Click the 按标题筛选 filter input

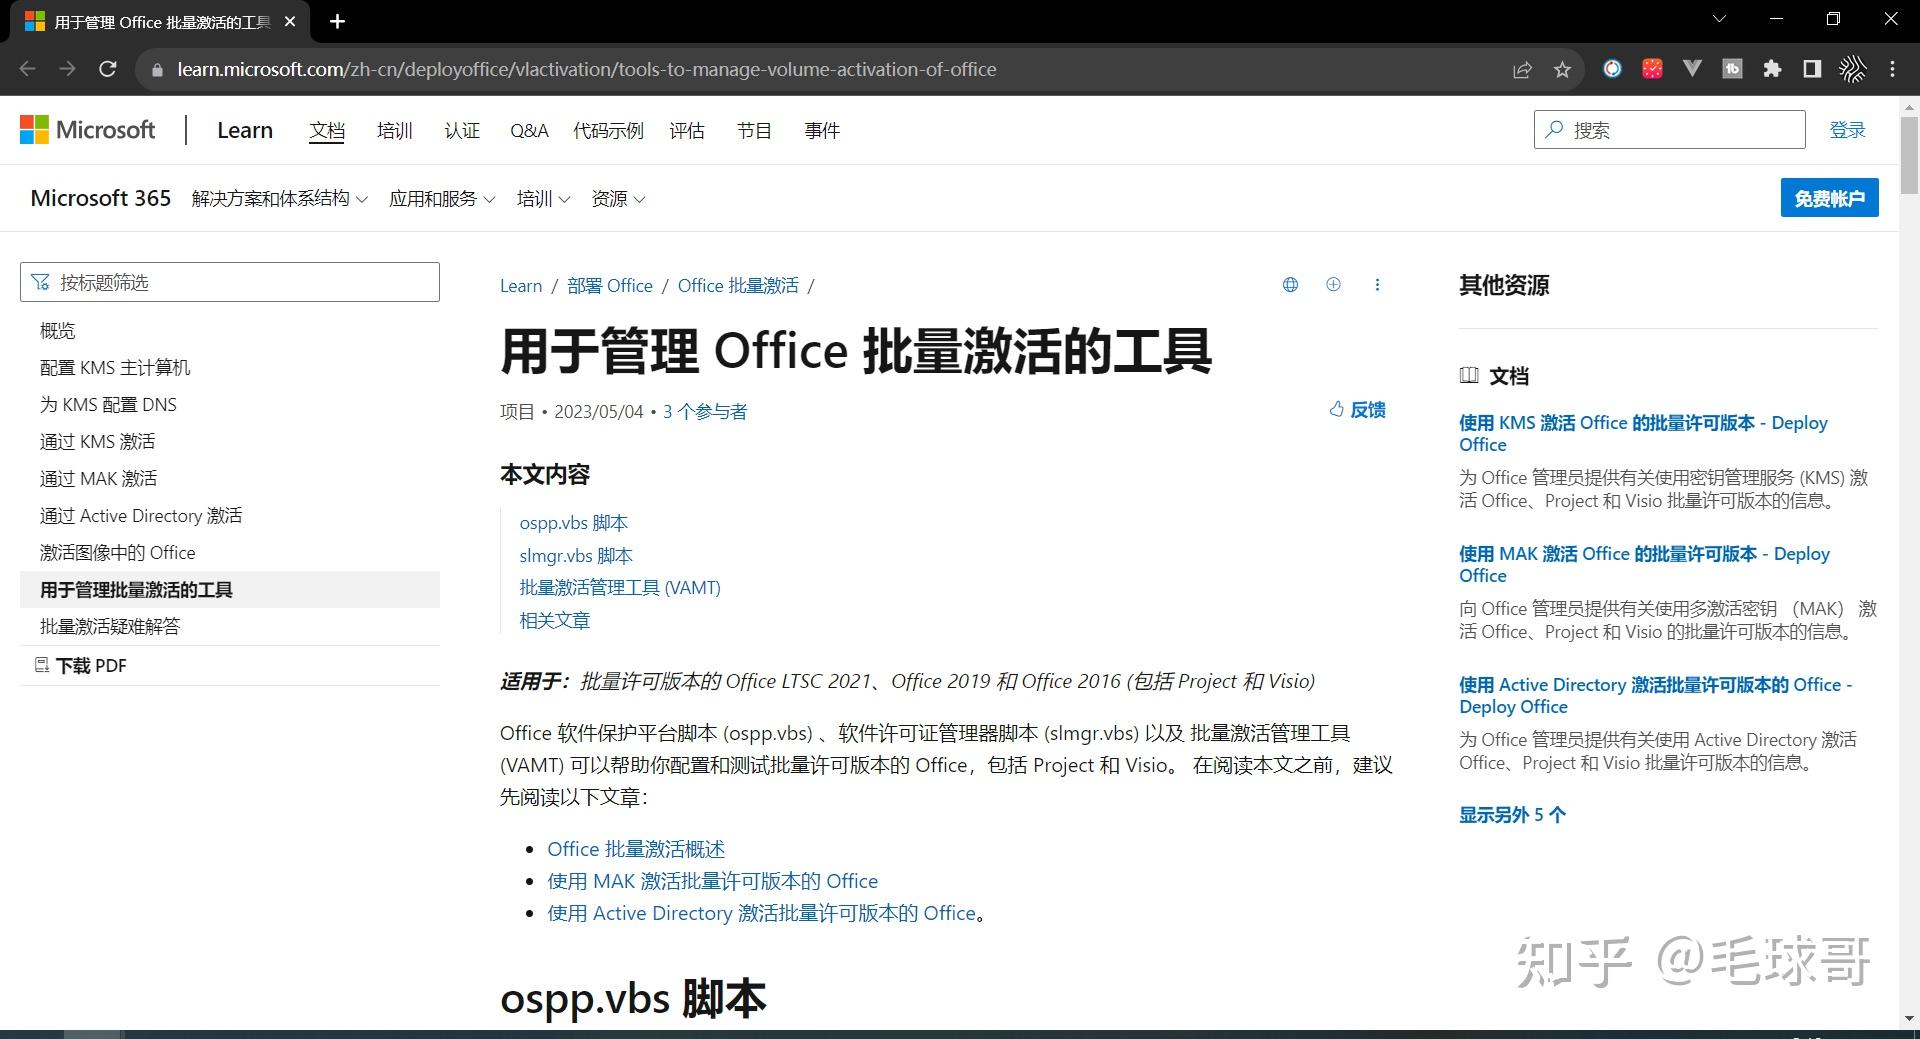[230, 282]
